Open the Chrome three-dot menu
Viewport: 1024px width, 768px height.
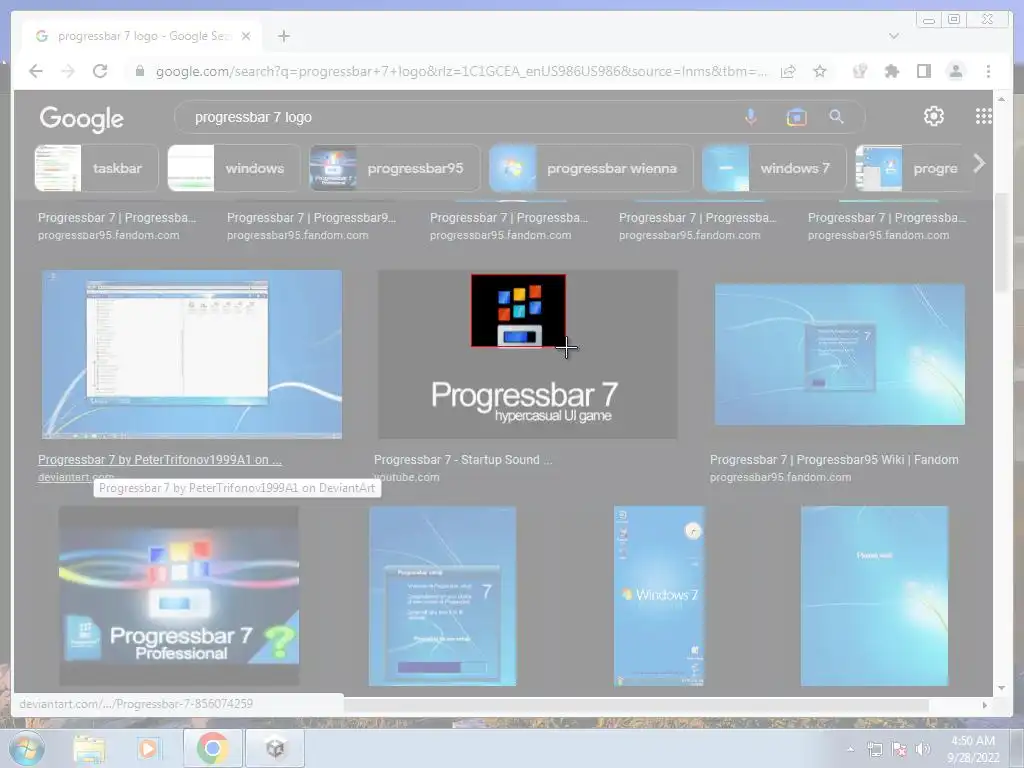988,71
